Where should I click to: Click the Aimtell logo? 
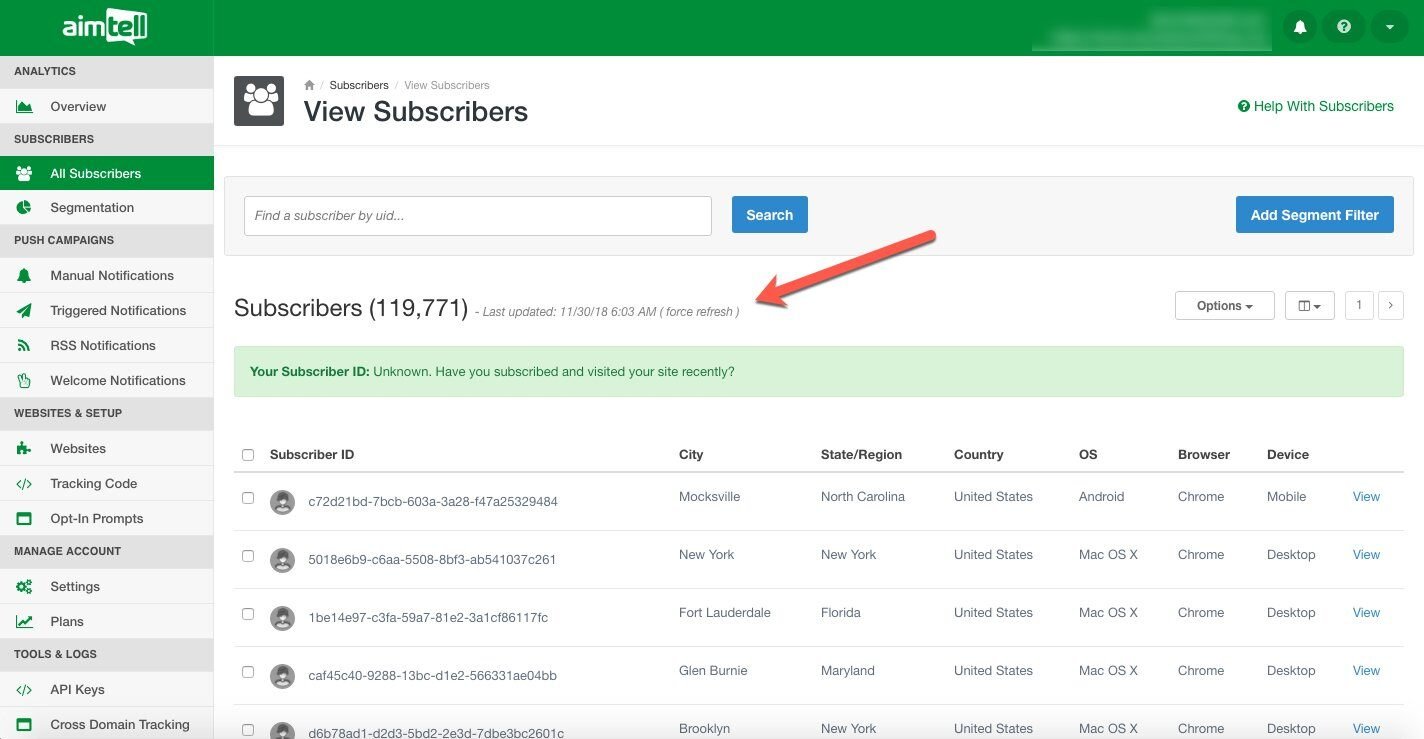105,28
